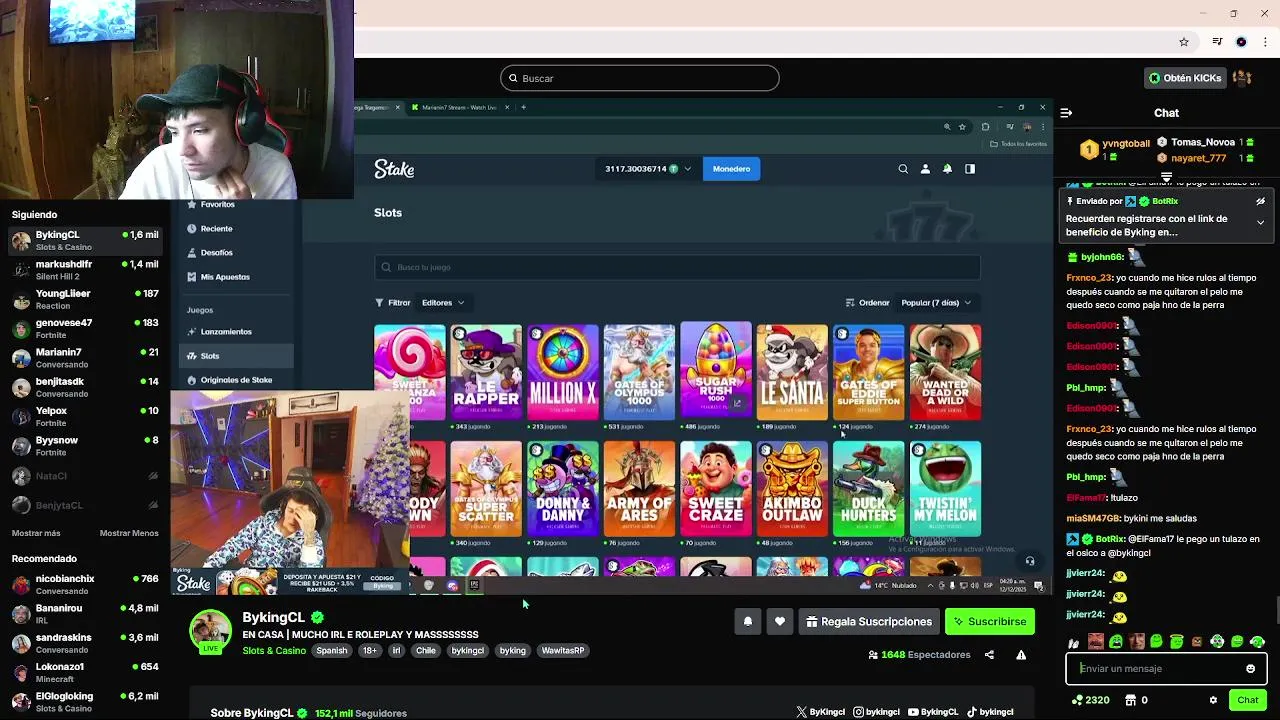
Task: Open Sweet Craze slot thumbnail
Action: pyautogui.click(x=716, y=488)
